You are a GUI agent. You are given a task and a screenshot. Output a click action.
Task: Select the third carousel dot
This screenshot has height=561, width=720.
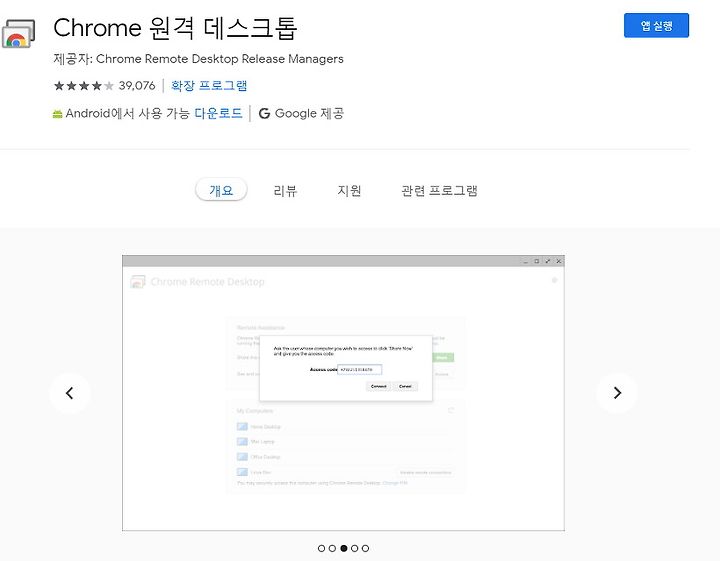[x=343, y=548]
